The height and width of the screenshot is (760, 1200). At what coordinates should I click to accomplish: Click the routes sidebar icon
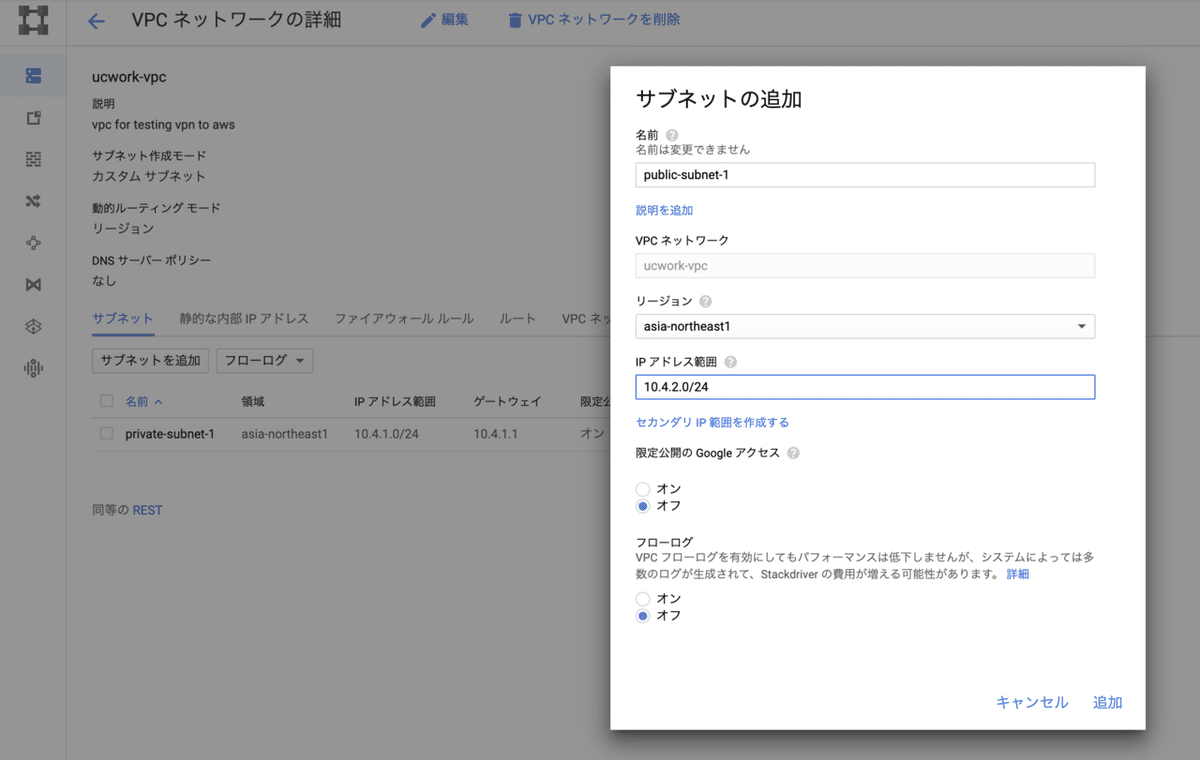pos(33,200)
